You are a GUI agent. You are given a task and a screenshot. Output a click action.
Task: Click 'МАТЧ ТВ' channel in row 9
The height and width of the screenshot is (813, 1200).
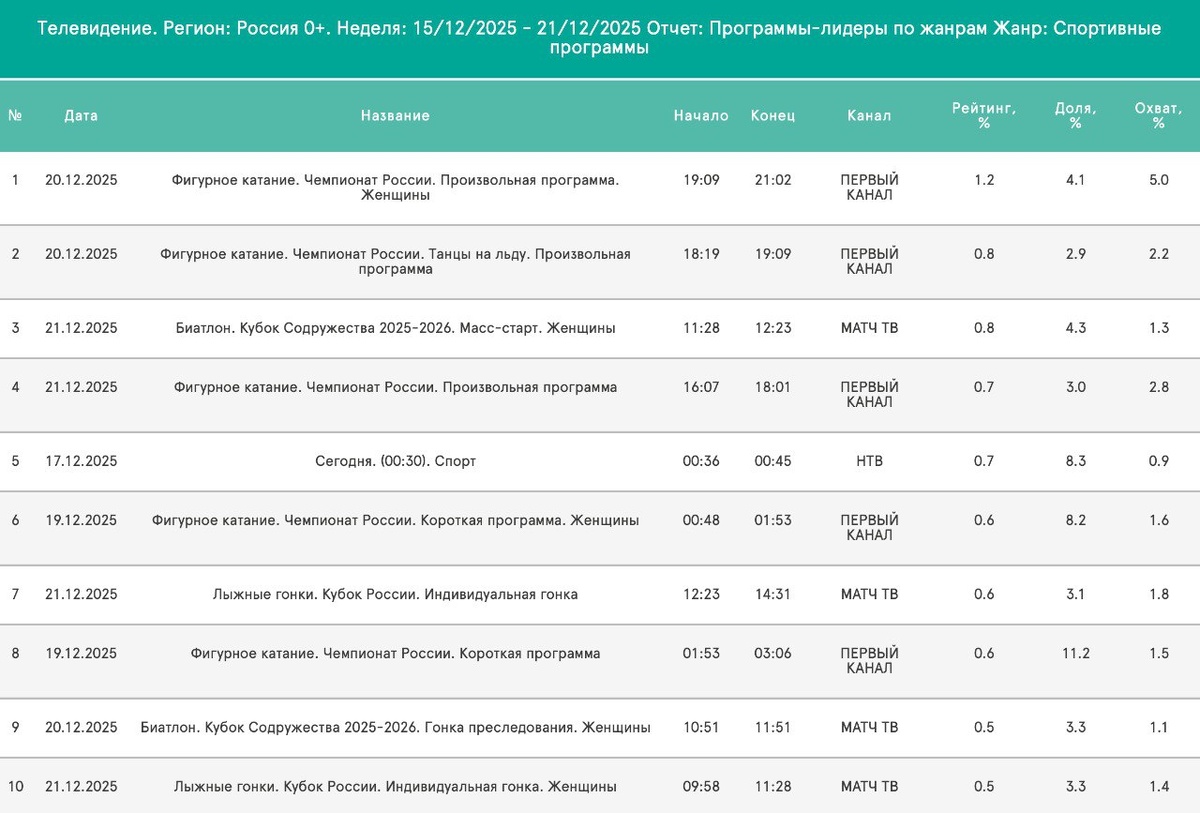pos(869,727)
